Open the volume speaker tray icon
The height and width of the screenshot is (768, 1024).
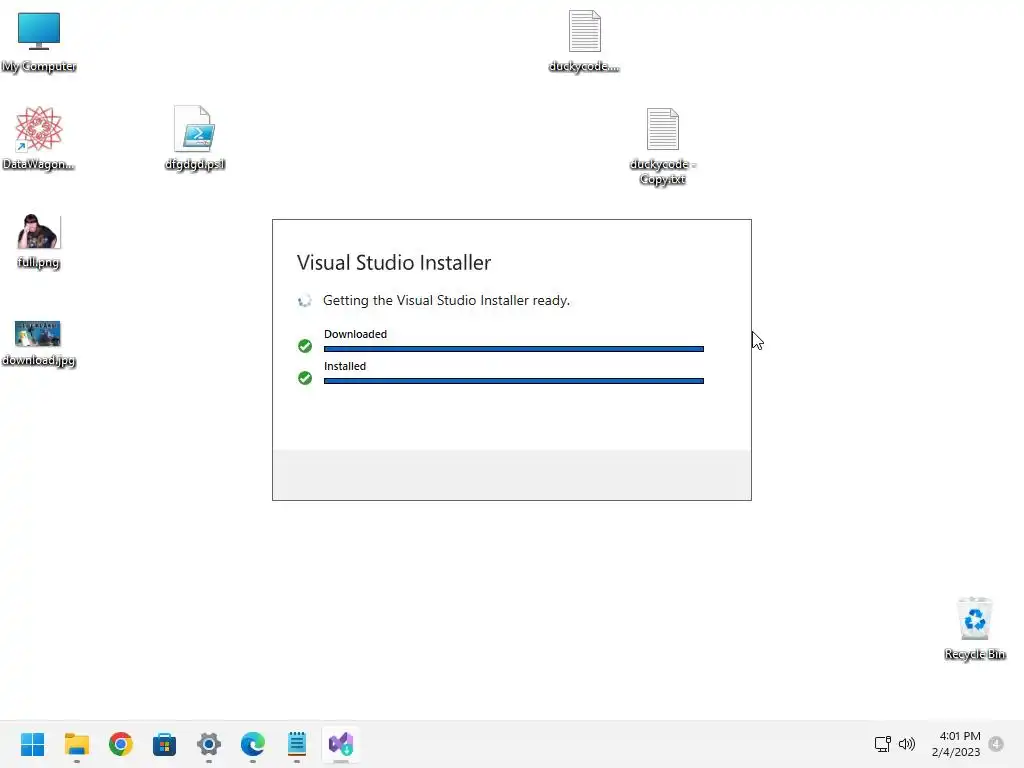click(x=907, y=744)
